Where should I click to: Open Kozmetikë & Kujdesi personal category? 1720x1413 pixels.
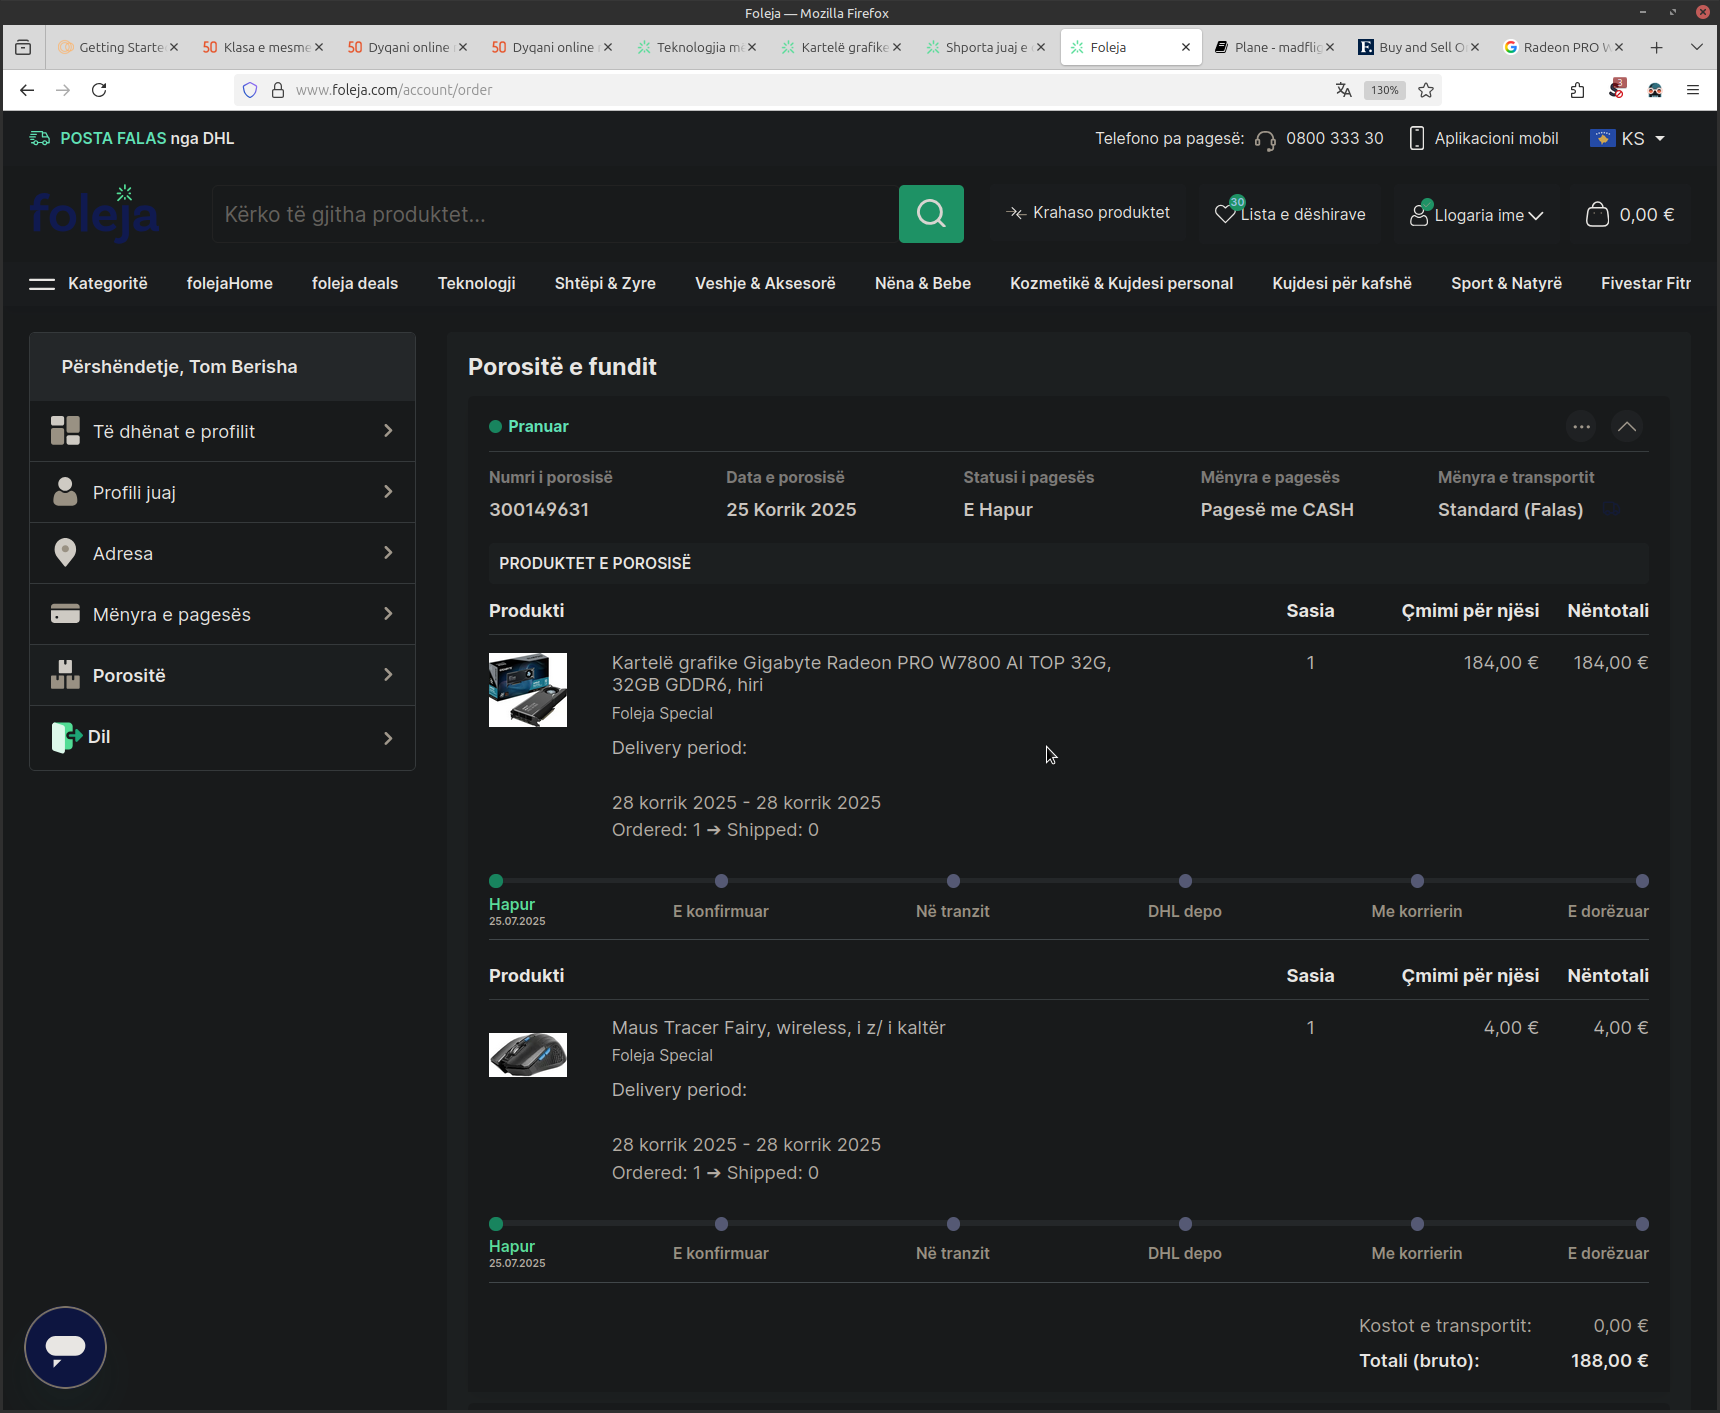pos(1121,284)
